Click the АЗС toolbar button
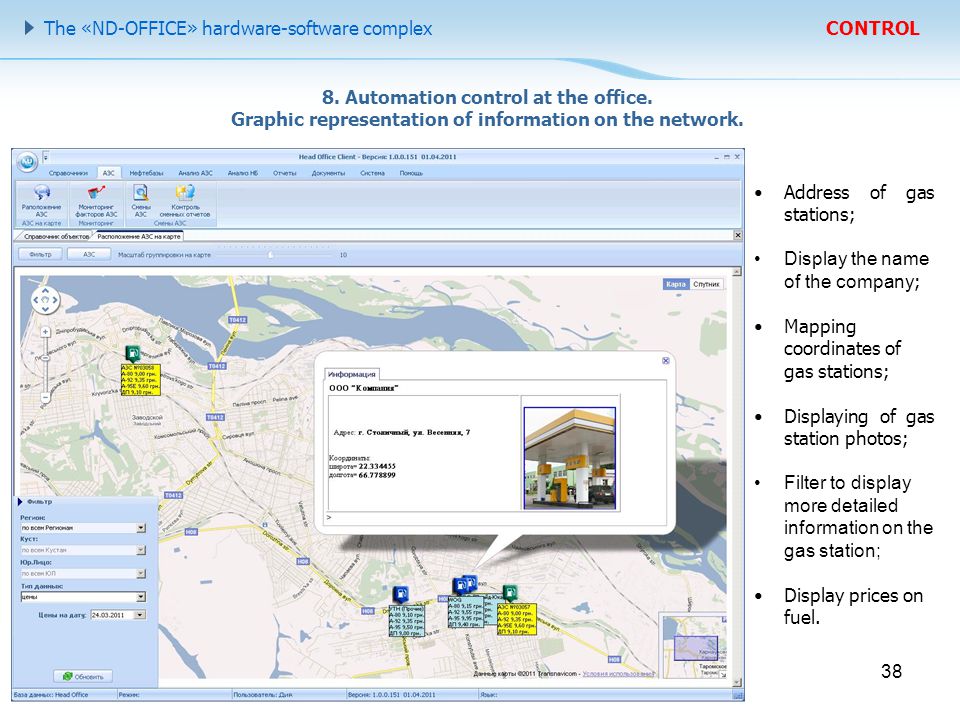The image size is (960, 720). tap(89, 254)
